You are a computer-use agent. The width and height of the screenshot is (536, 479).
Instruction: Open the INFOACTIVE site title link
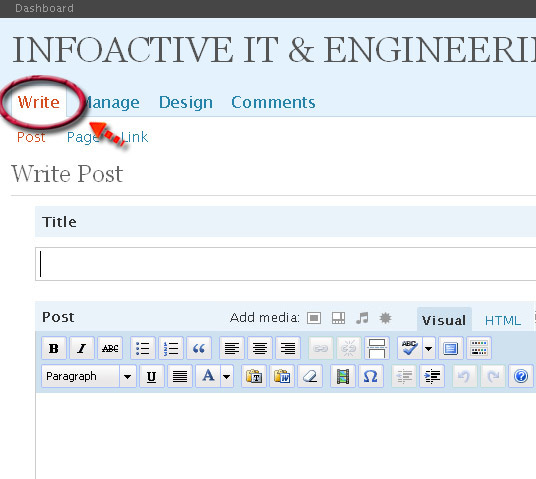(x=274, y=50)
